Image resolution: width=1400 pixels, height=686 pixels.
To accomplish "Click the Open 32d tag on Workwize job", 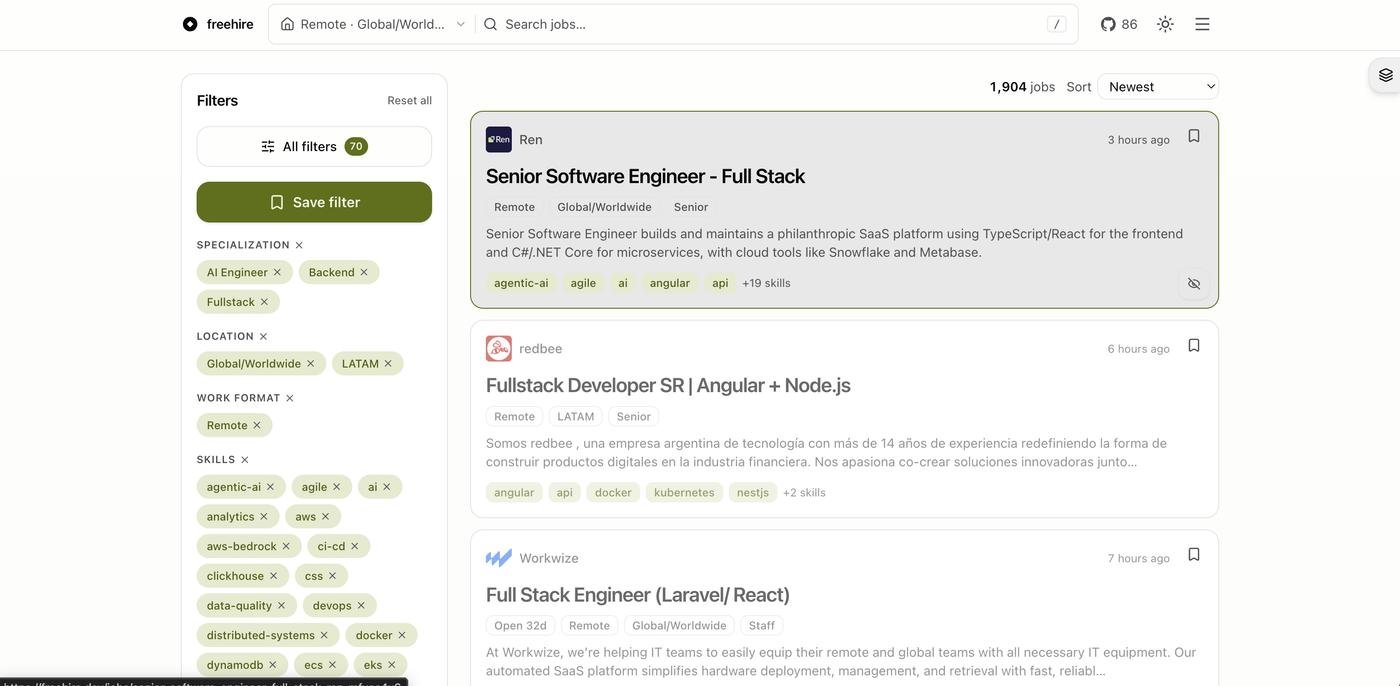I will click(520, 626).
